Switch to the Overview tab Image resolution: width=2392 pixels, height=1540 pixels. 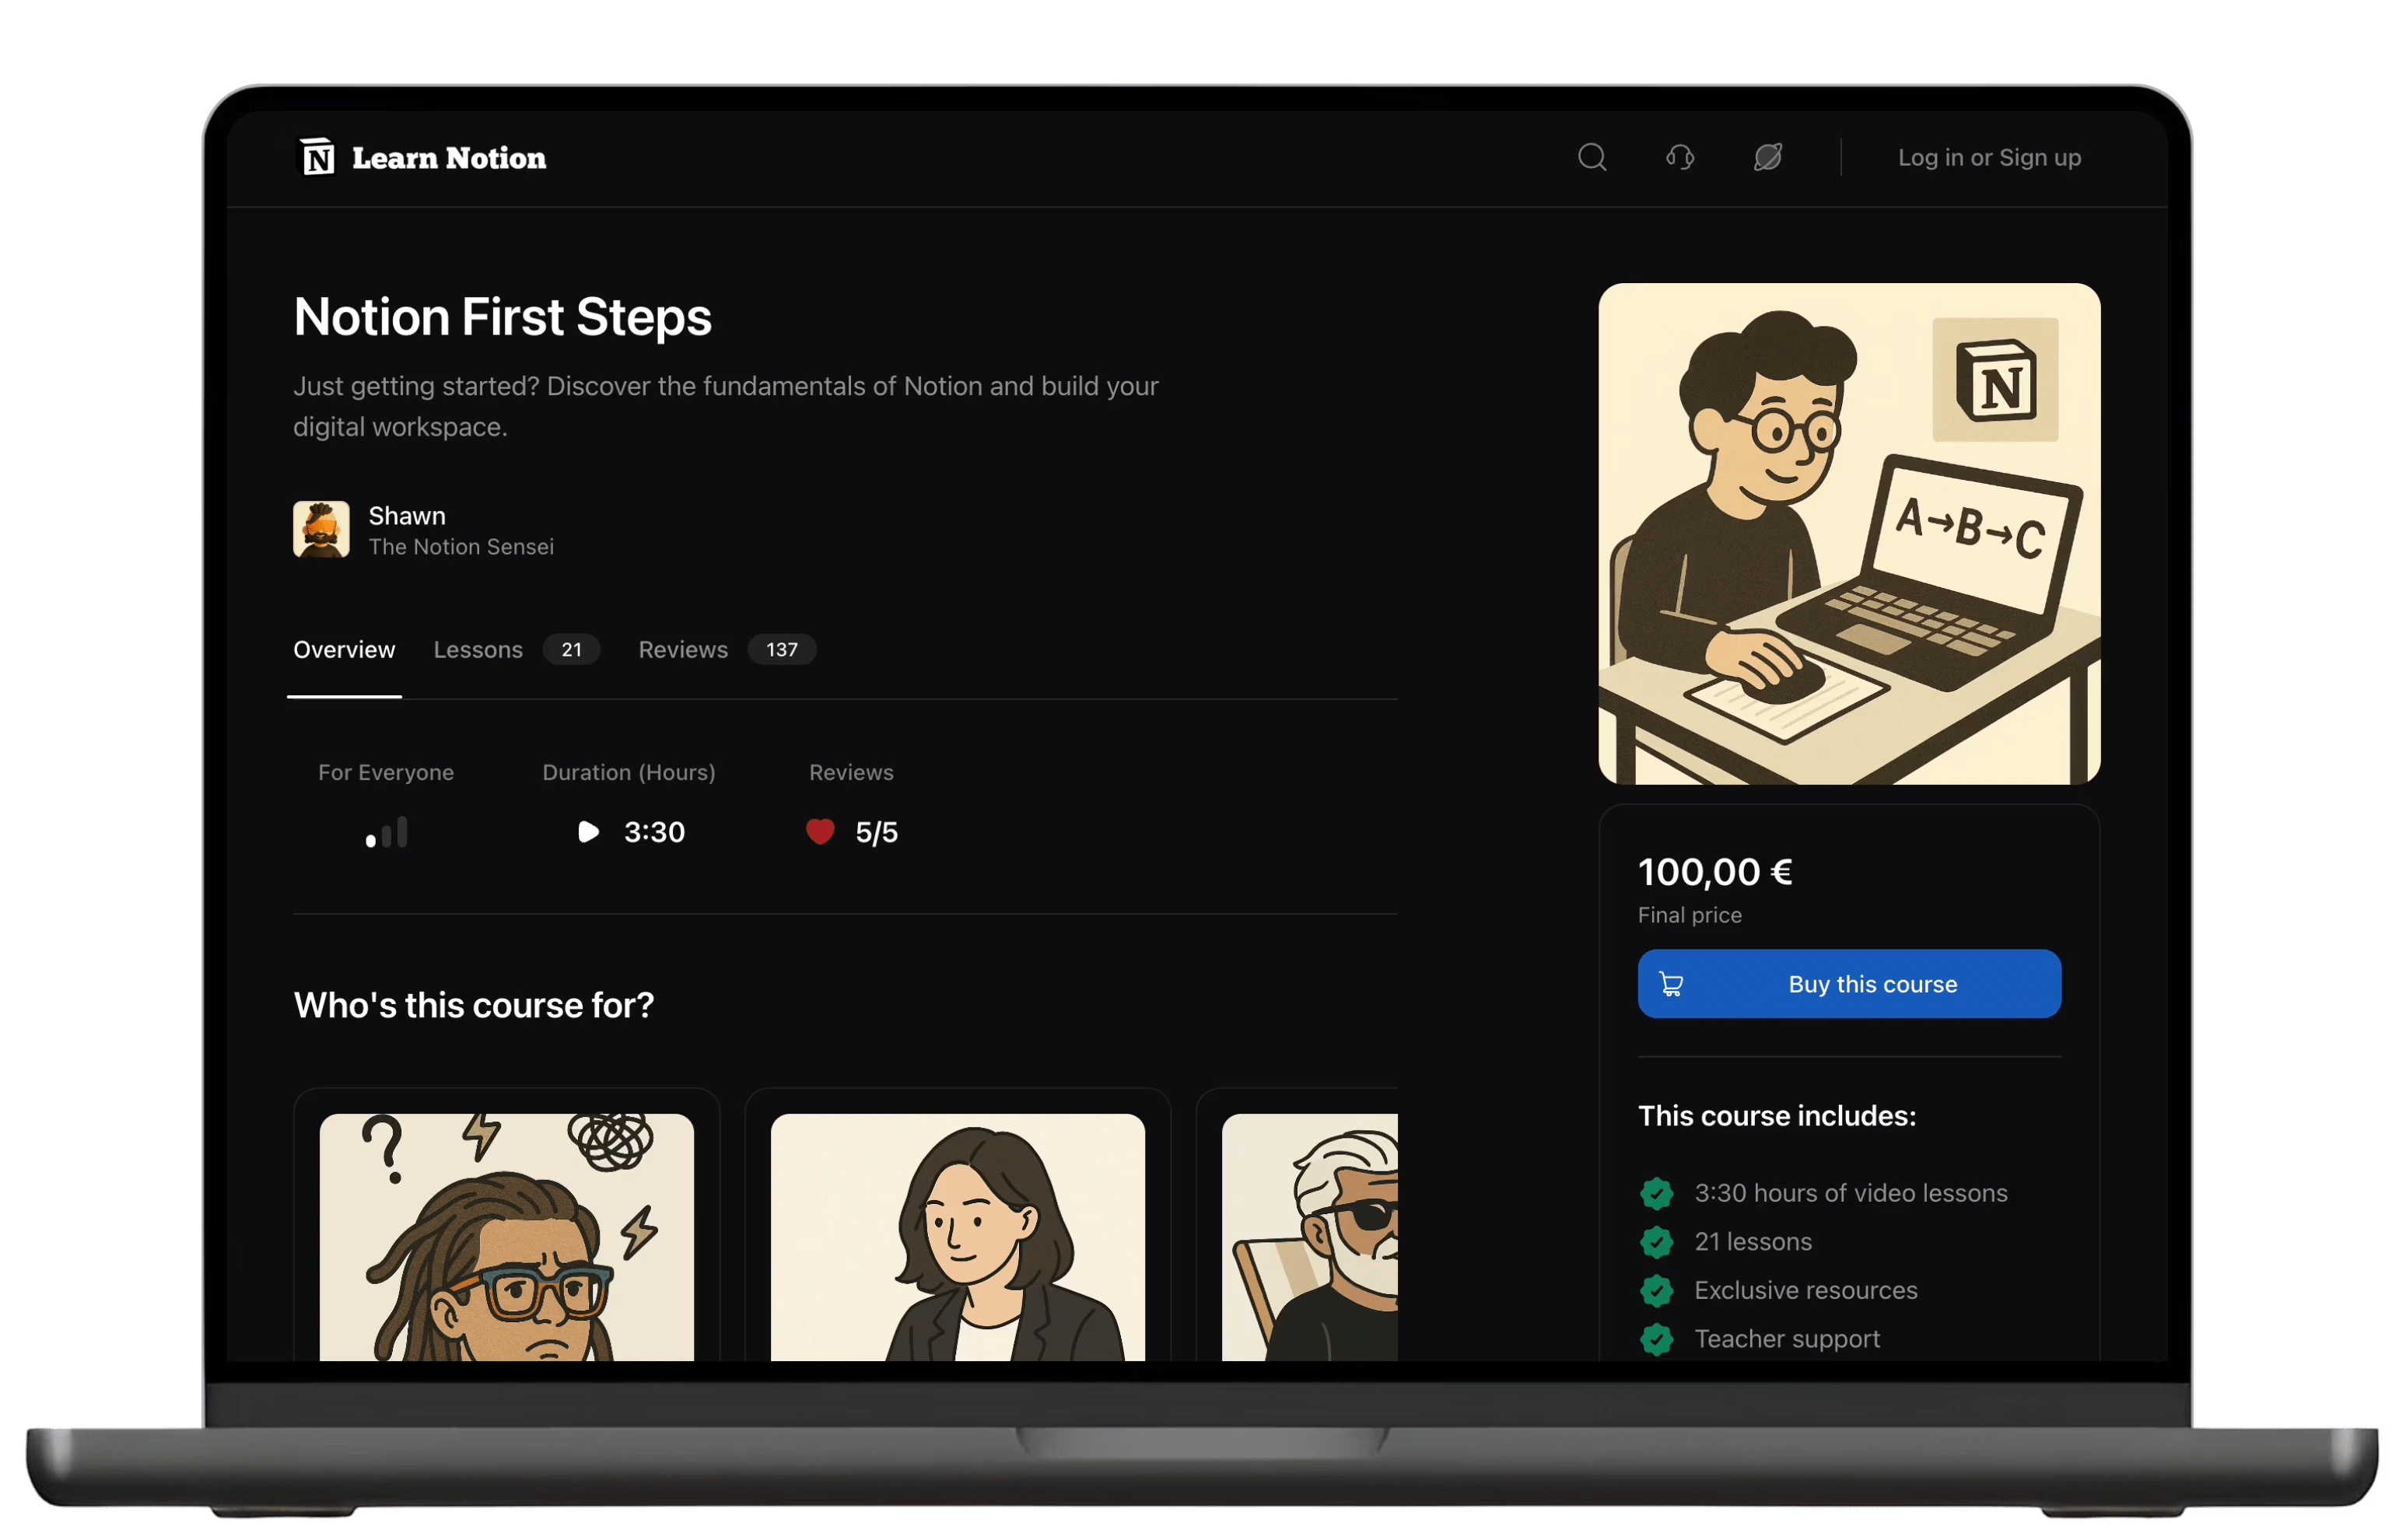pos(344,650)
